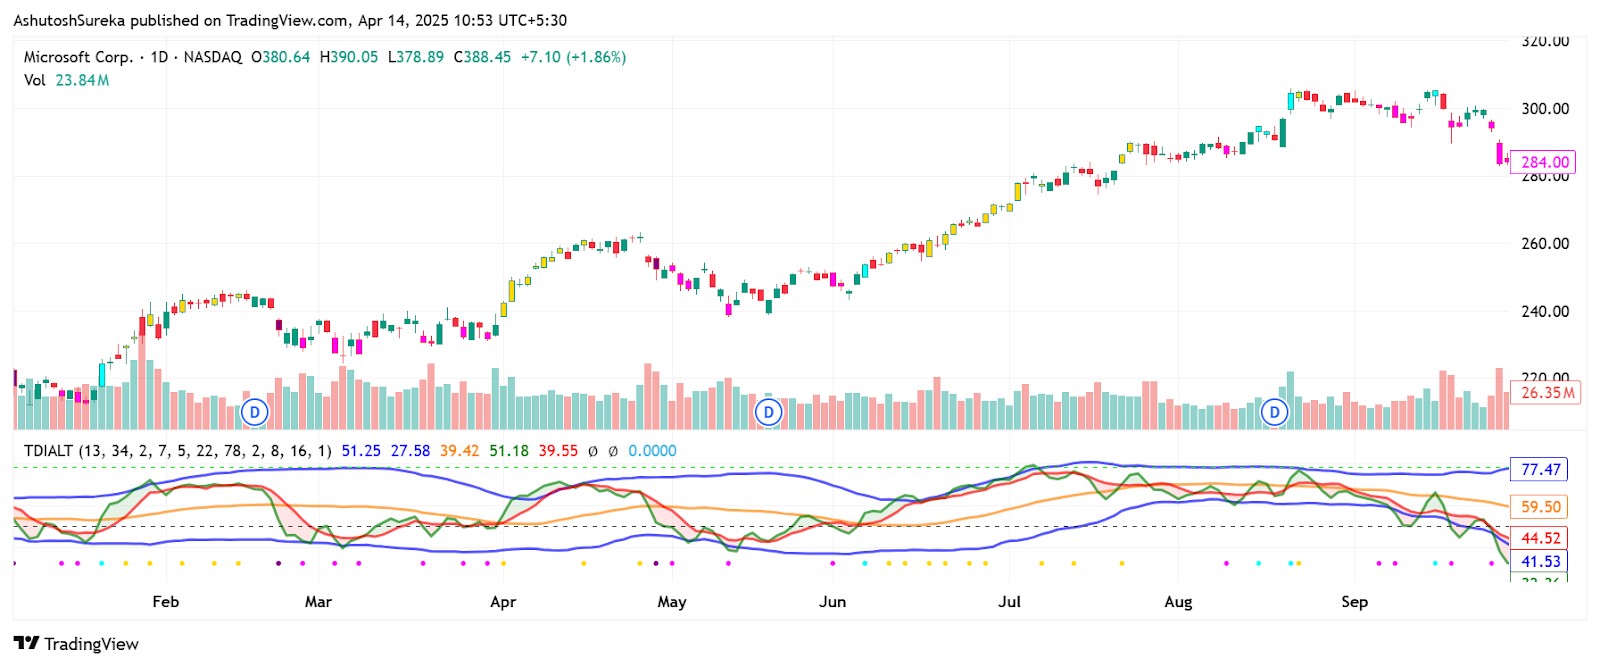Screen dimensions: 1600x667
Task: Click the Aug label on time axis
Action: pyautogui.click(x=1178, y=602)
